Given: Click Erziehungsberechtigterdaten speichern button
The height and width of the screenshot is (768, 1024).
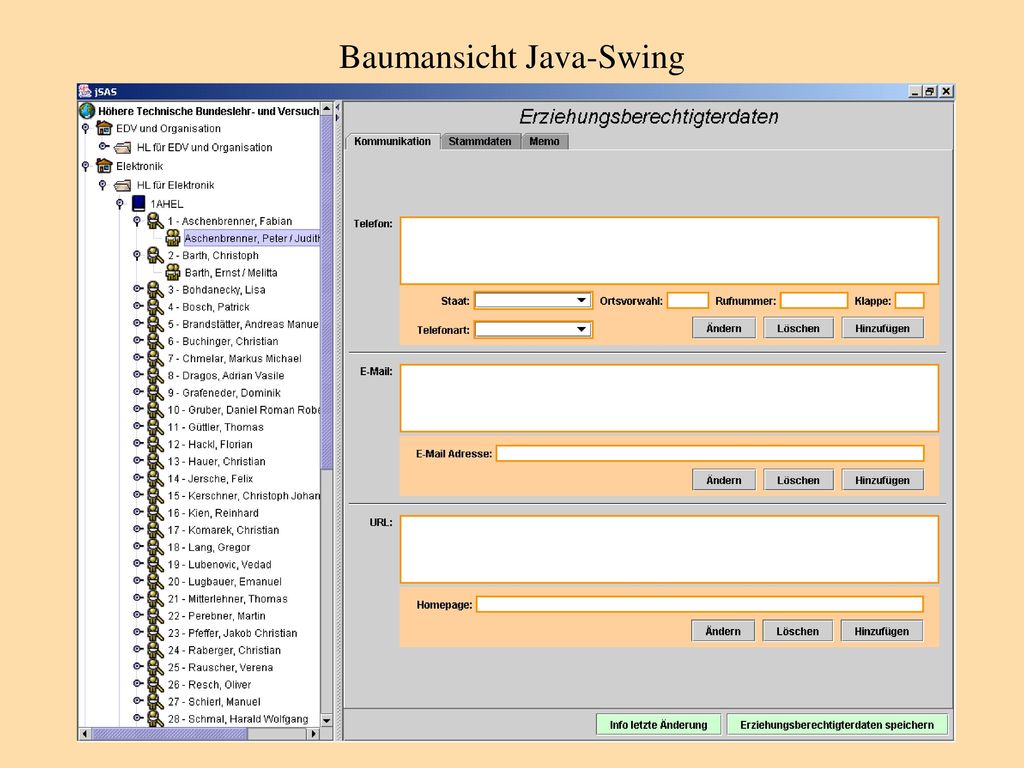Looking at the screenshot, I should (x=837, y=724).
